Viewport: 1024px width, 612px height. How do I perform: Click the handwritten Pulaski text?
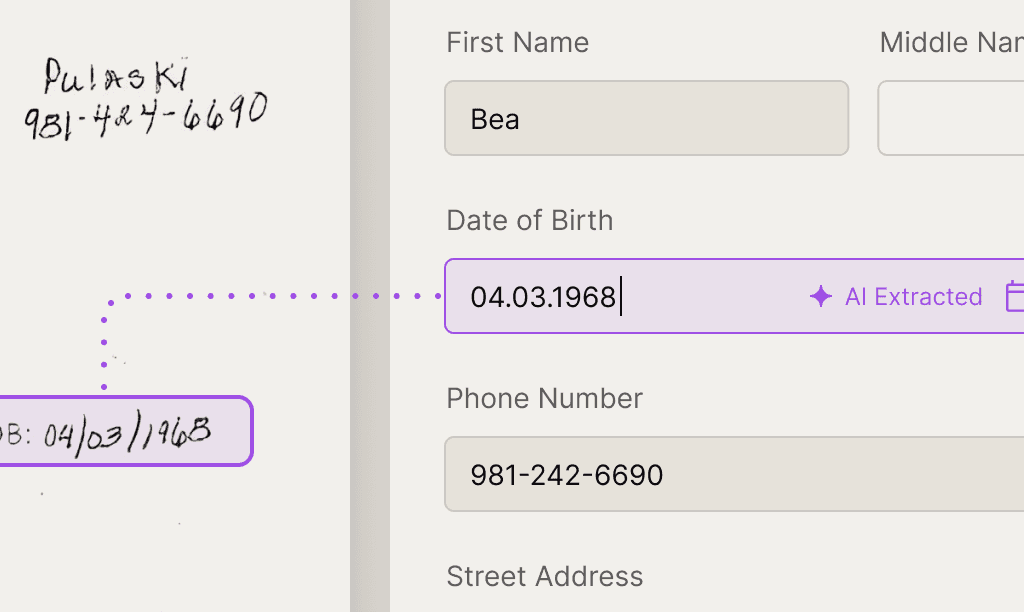click(116, 76)
